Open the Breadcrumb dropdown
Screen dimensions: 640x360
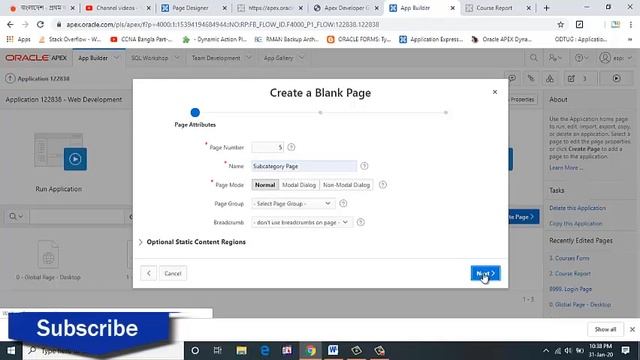302,222
